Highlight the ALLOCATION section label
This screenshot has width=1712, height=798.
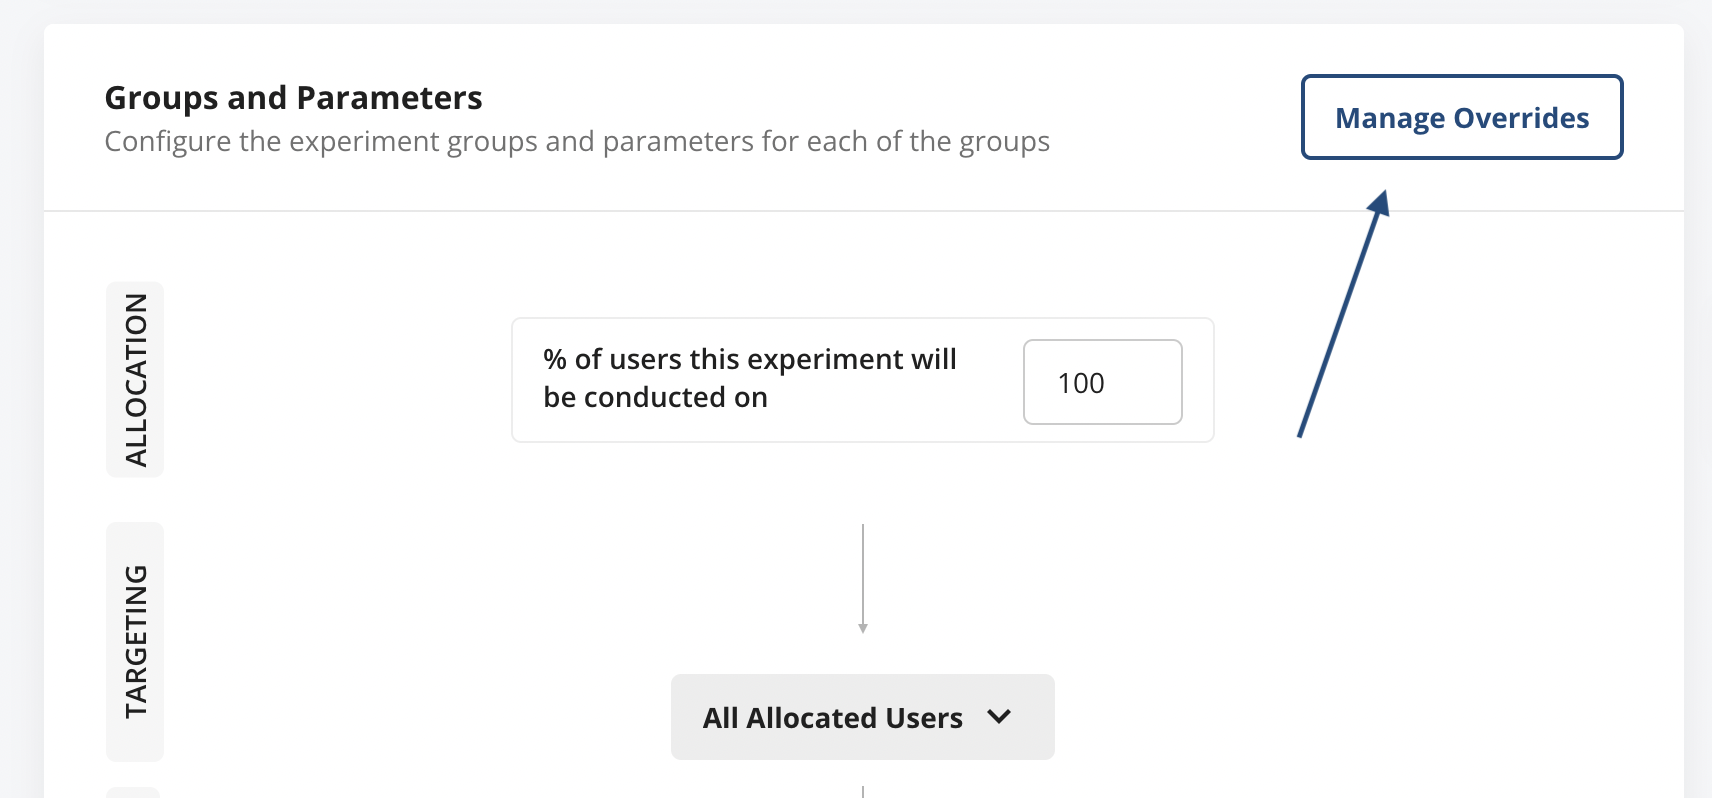pyautogui.click(x=134, y=380)
